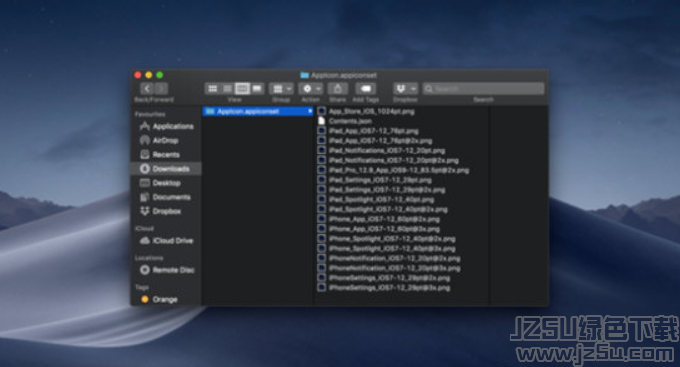Go back with the Back arrow

click(147, 89)
